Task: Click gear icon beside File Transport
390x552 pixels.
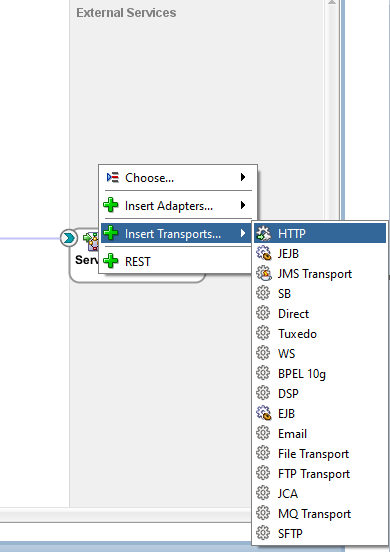Action: pyautogui.click(x=263, y=453)
